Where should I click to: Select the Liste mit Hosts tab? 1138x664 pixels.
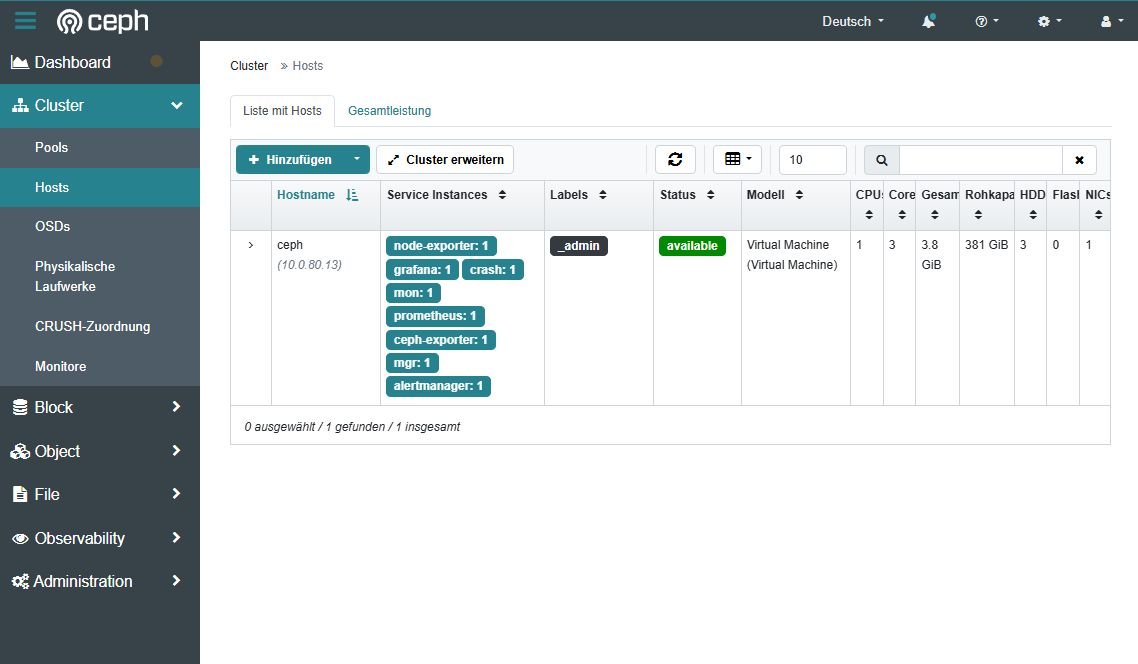(282, 111)
